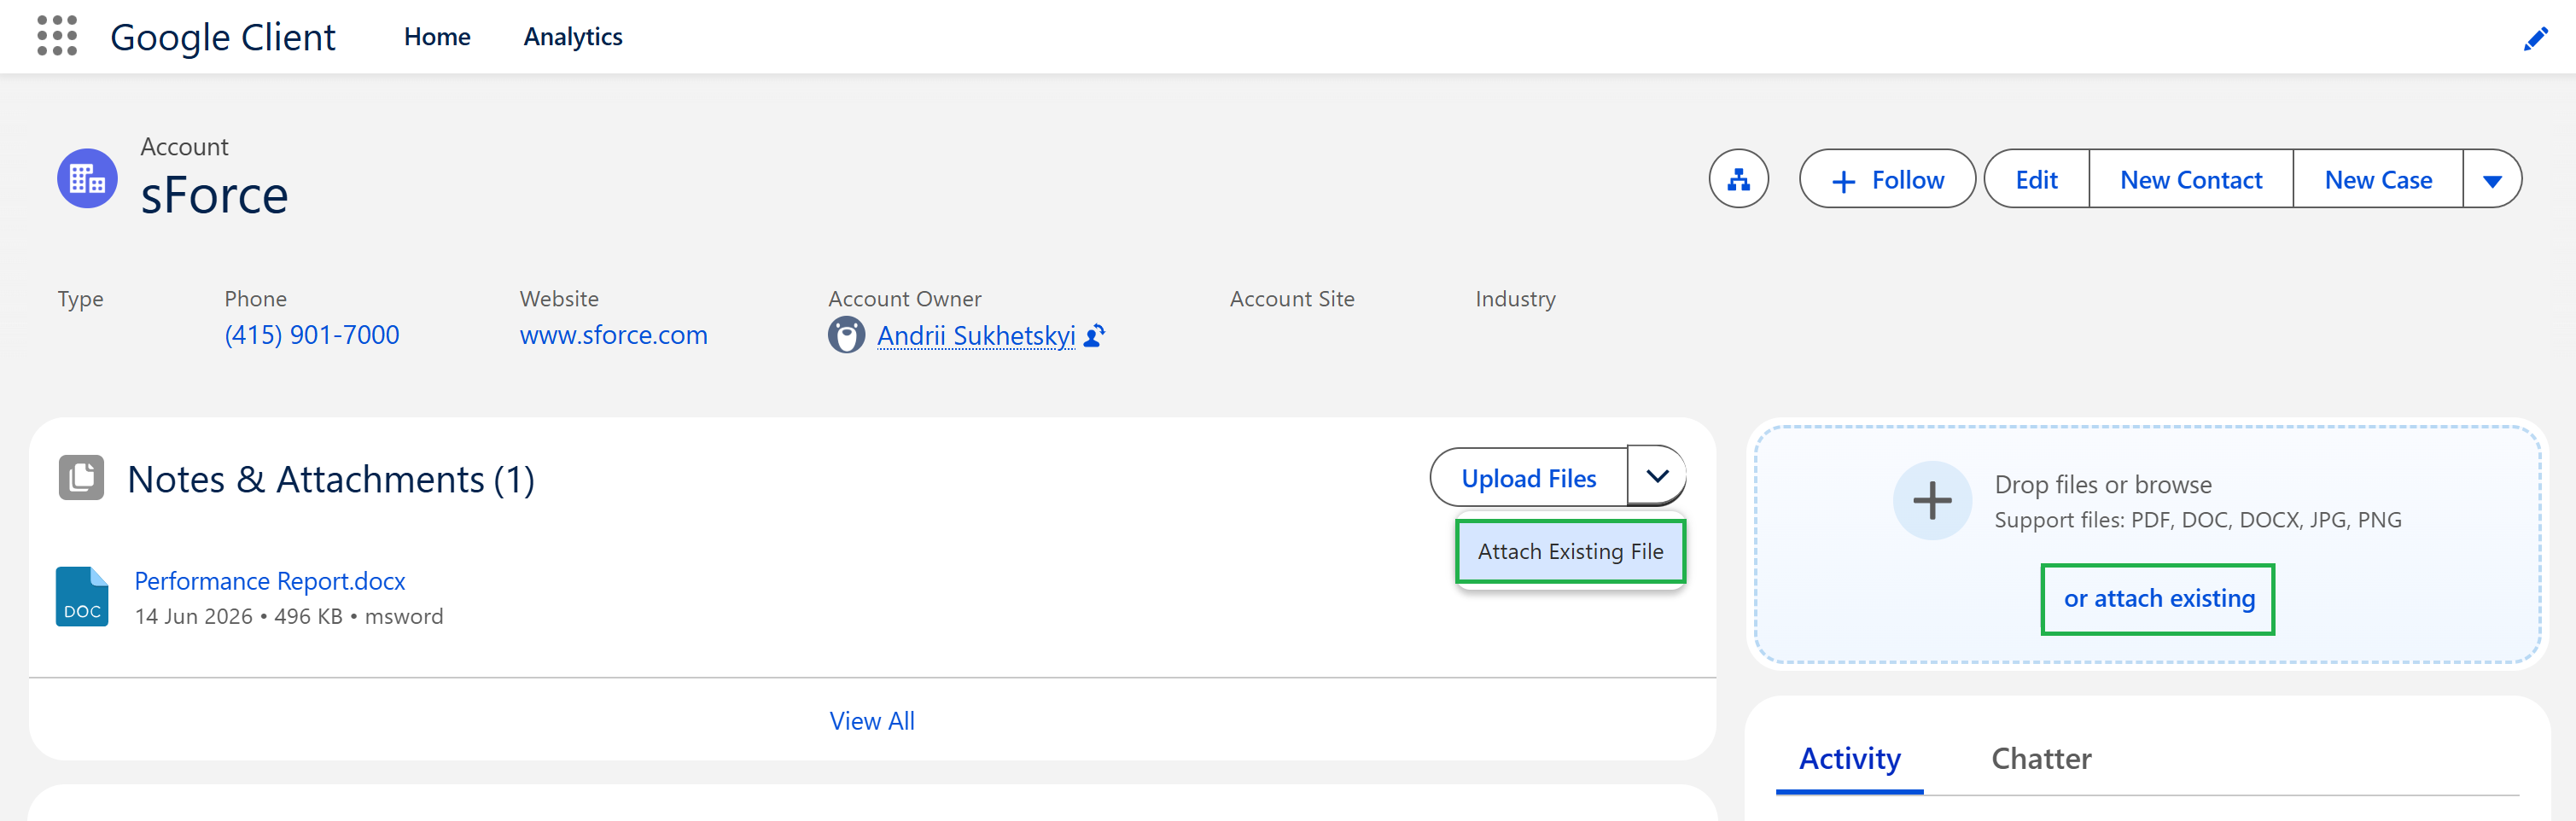Viewport: 2576px width, 821px height.
Task: Click the Google Client app name
Action: [x=223, y=38]
